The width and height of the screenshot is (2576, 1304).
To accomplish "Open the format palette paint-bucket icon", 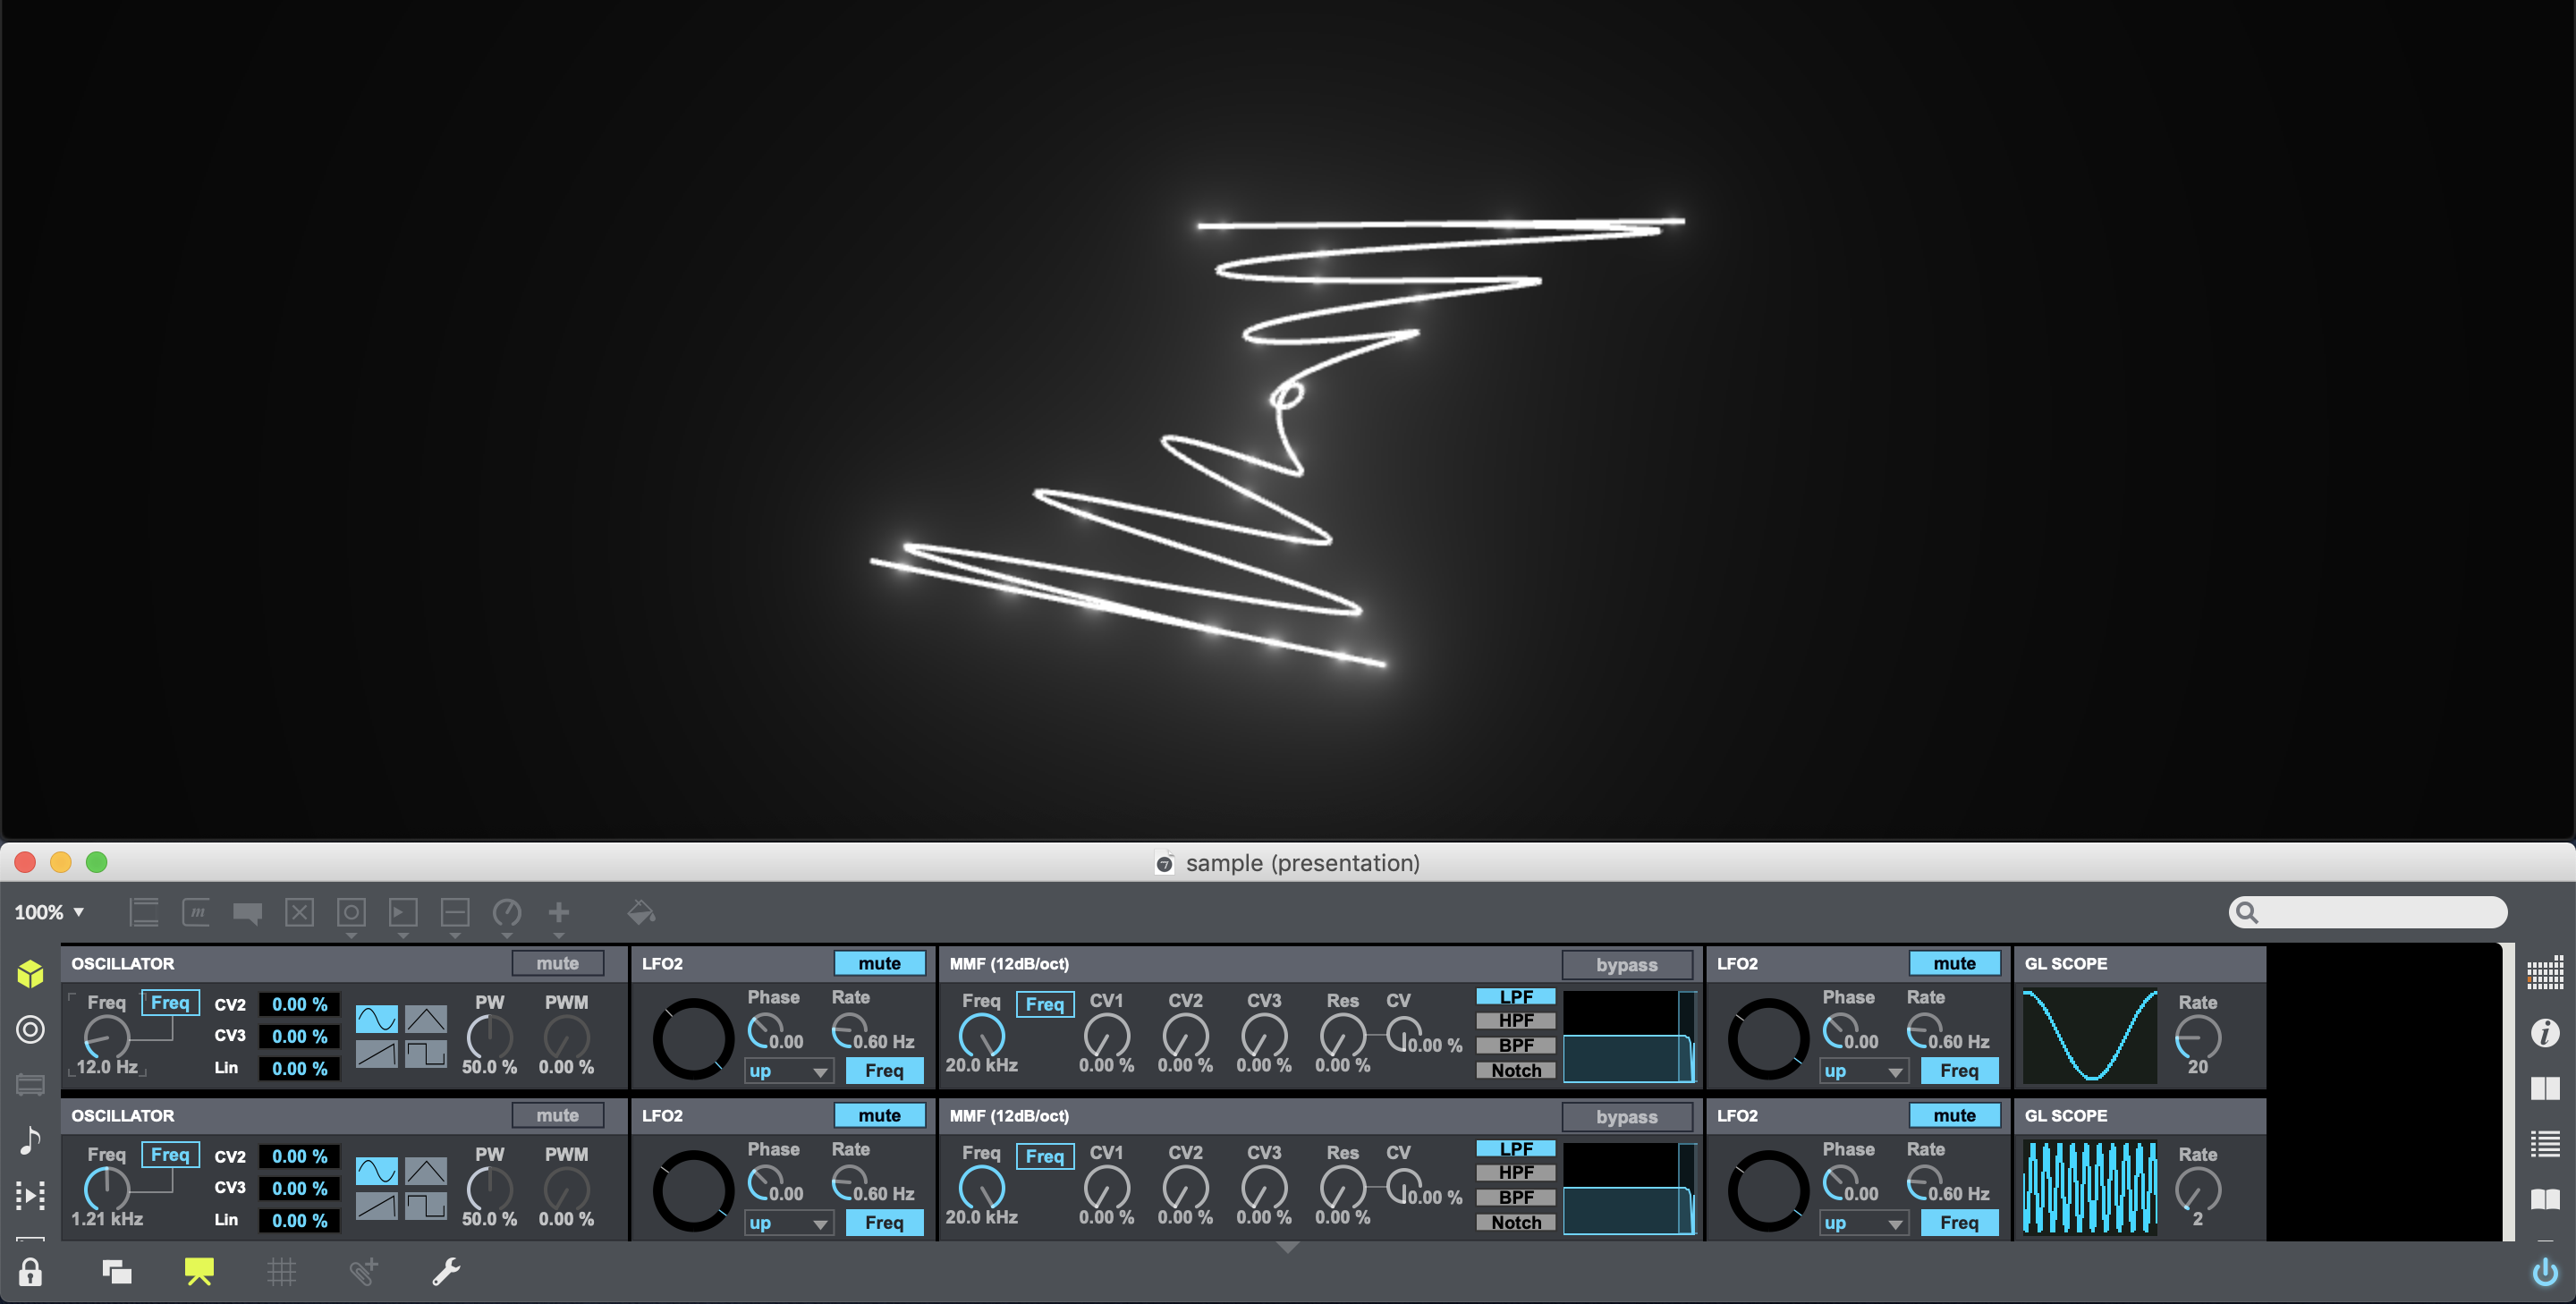I will [641, 912].
